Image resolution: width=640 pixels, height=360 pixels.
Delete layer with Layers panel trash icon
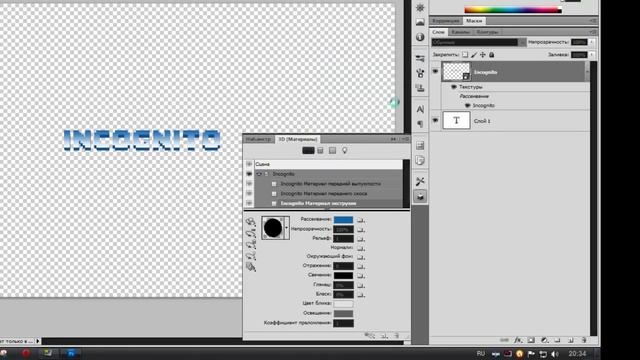[584, 340]
